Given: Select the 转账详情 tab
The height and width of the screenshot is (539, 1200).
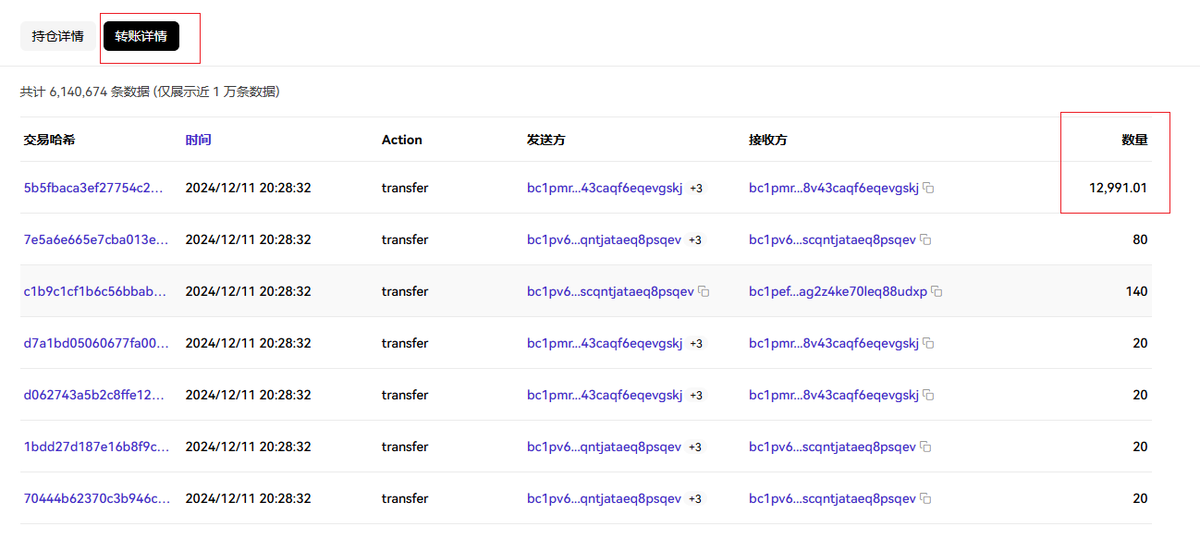Looking at the screenshot, I should coord(141,36).
